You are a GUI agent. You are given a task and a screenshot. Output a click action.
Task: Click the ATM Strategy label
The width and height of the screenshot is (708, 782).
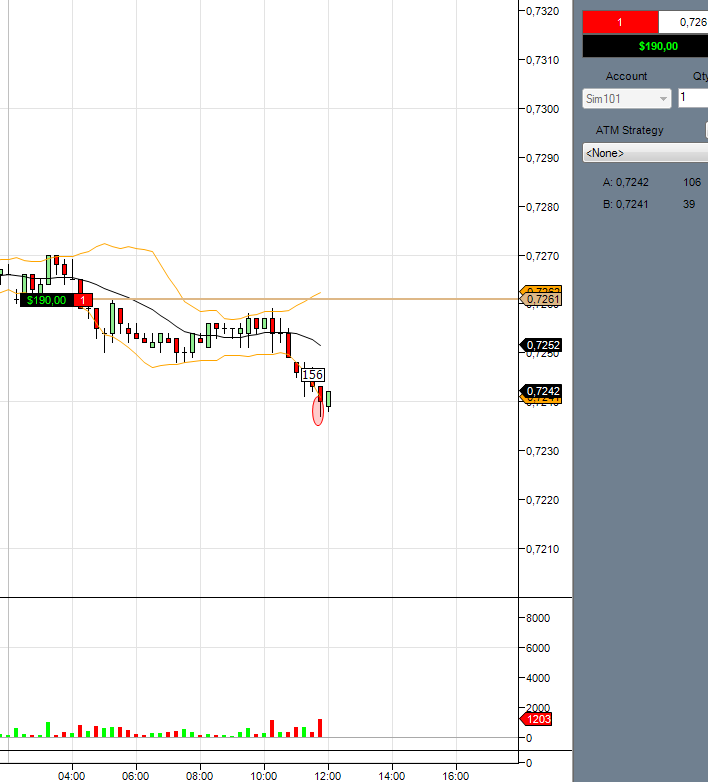(x=629, y=130)
